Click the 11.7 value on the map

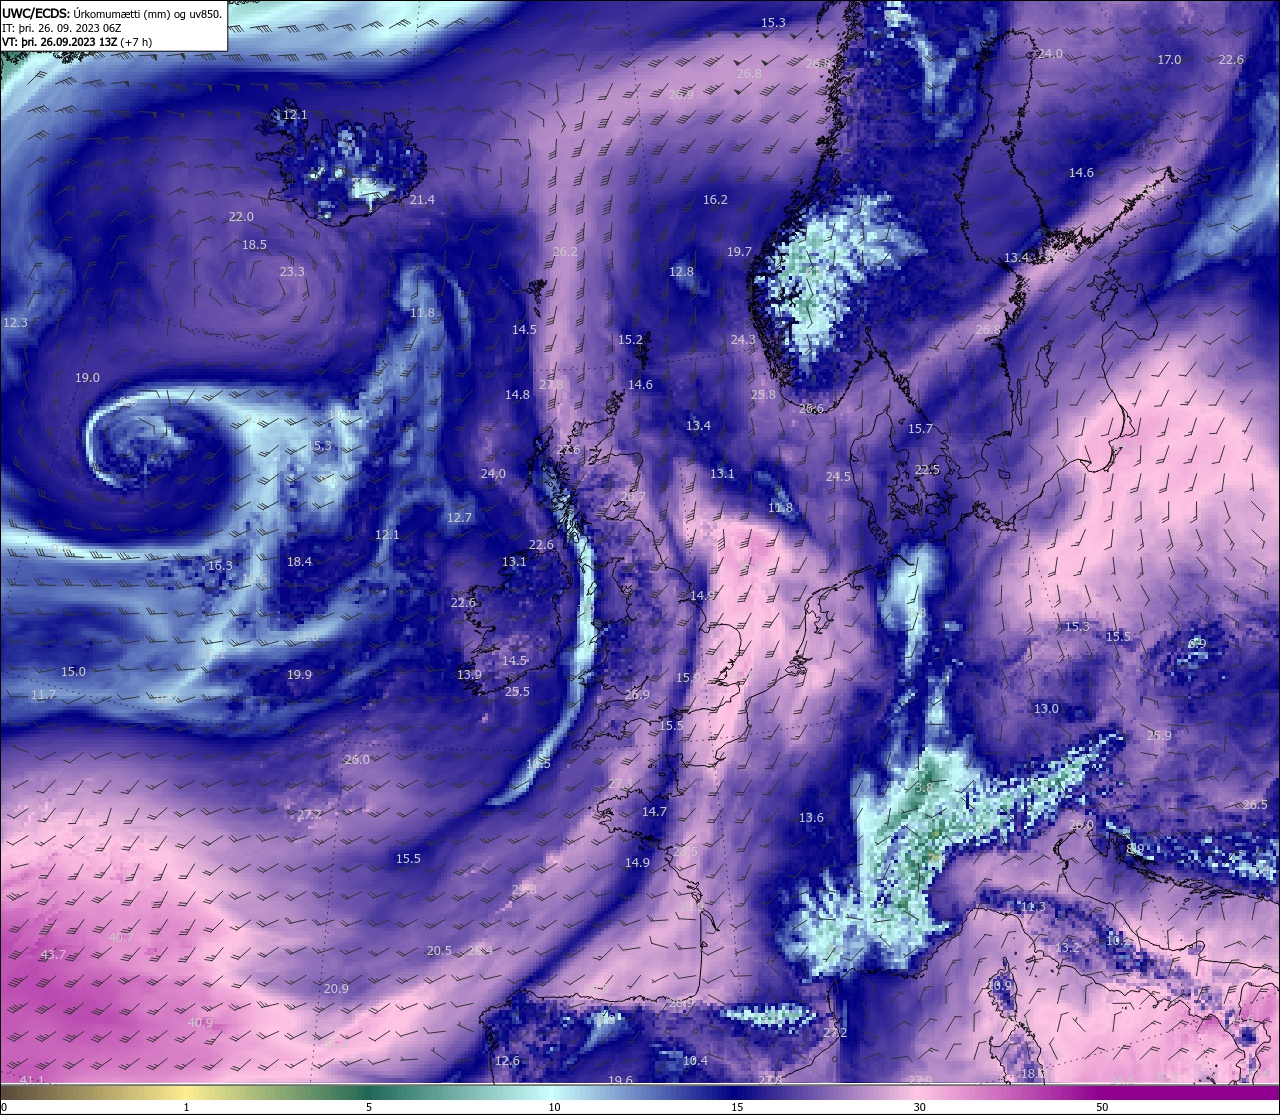click(43, 695)
